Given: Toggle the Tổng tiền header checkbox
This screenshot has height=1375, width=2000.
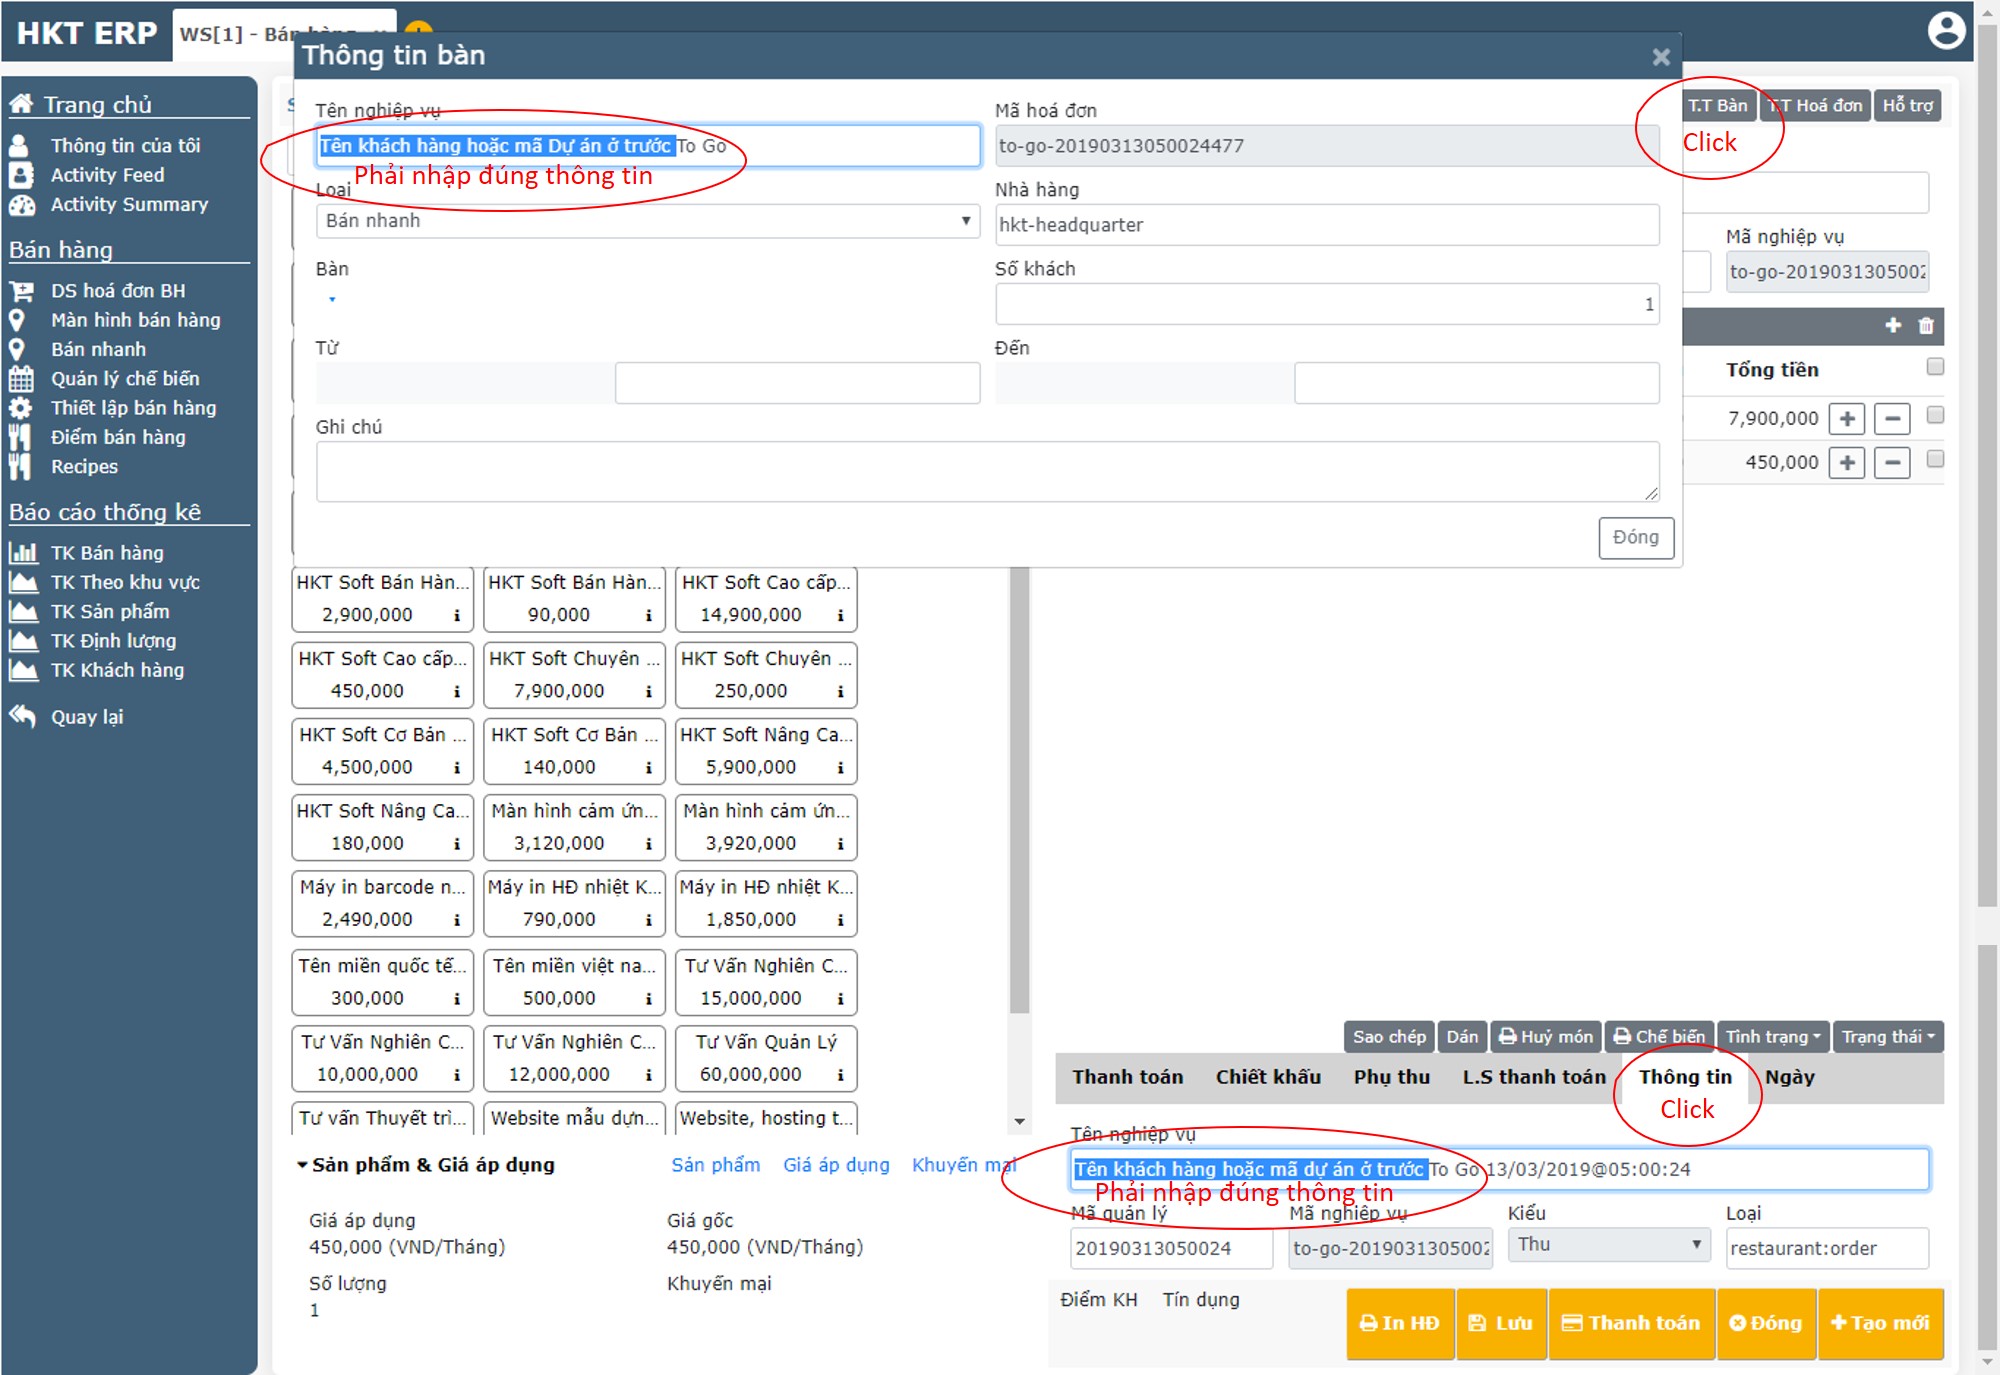Looking at the screenshot, I should coord(1935,367).
